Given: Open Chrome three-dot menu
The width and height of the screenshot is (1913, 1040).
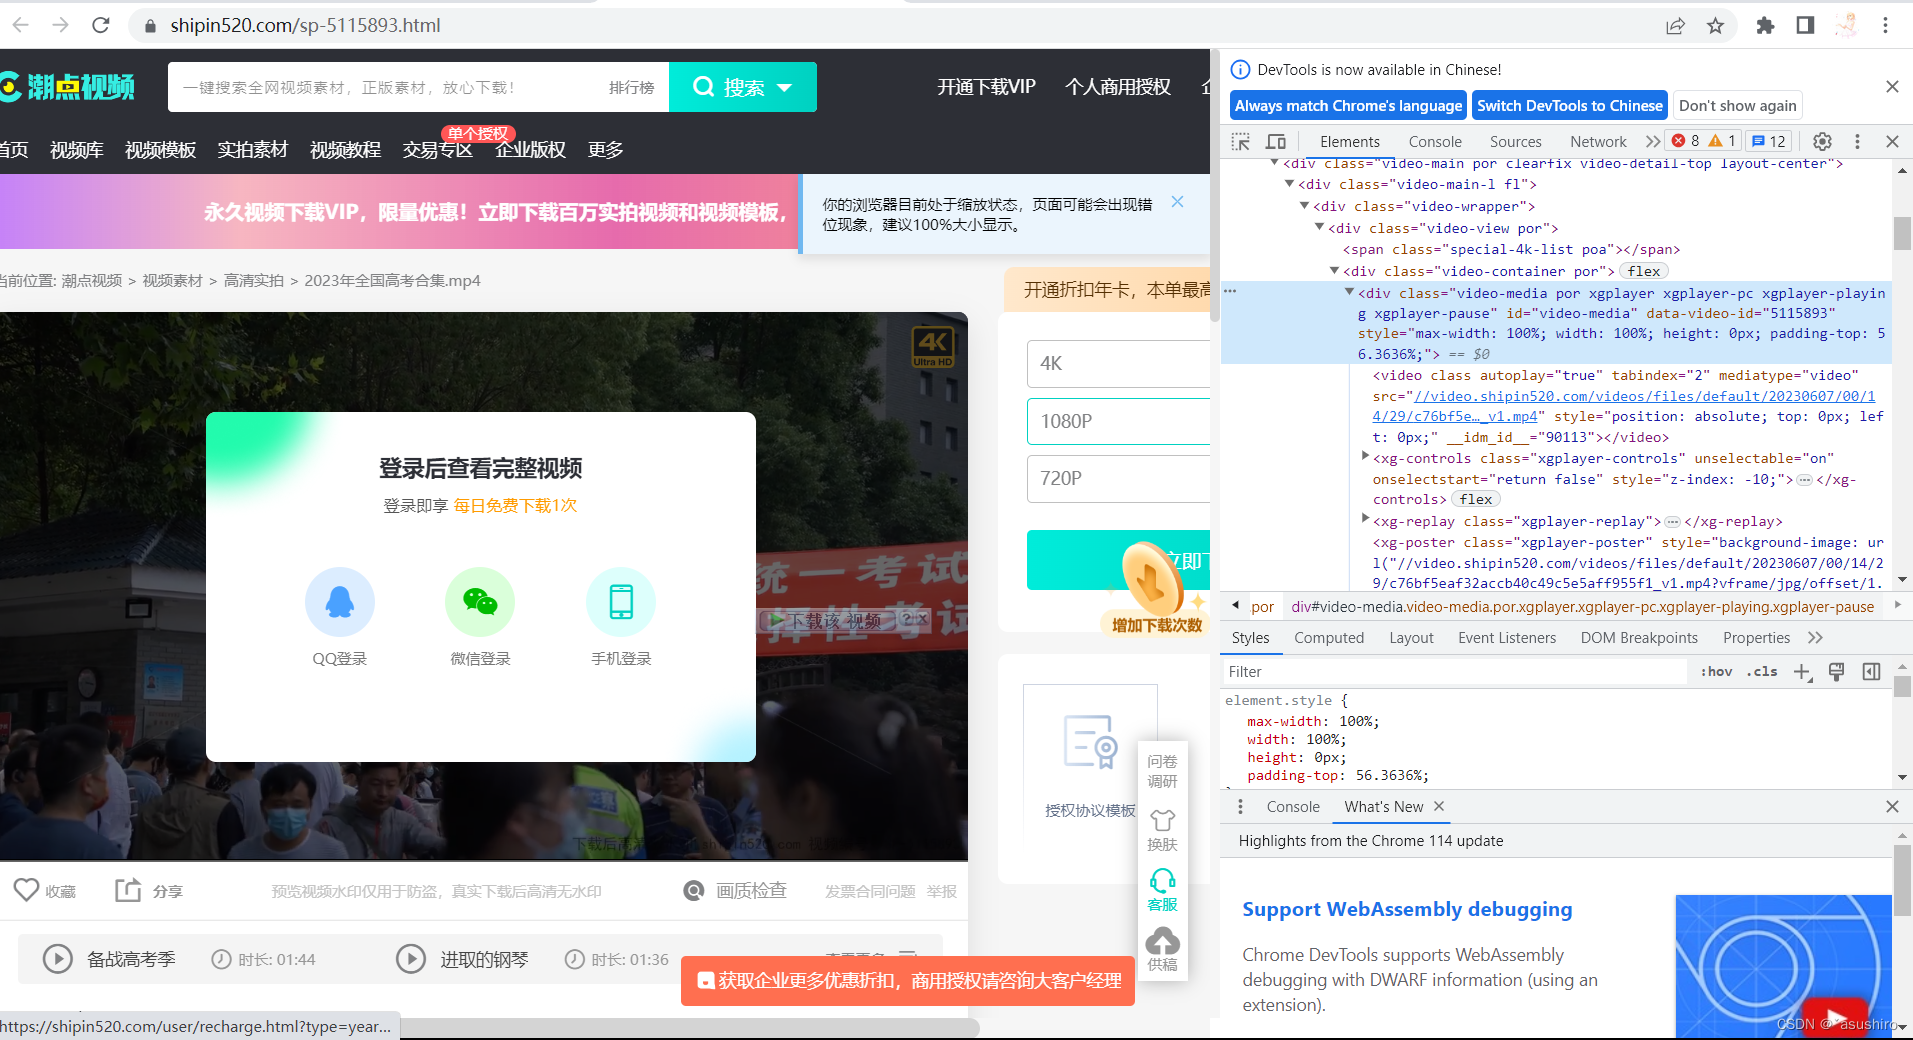Looking at the screenshot, I should pyautogui.click(x=1885, y=26).
